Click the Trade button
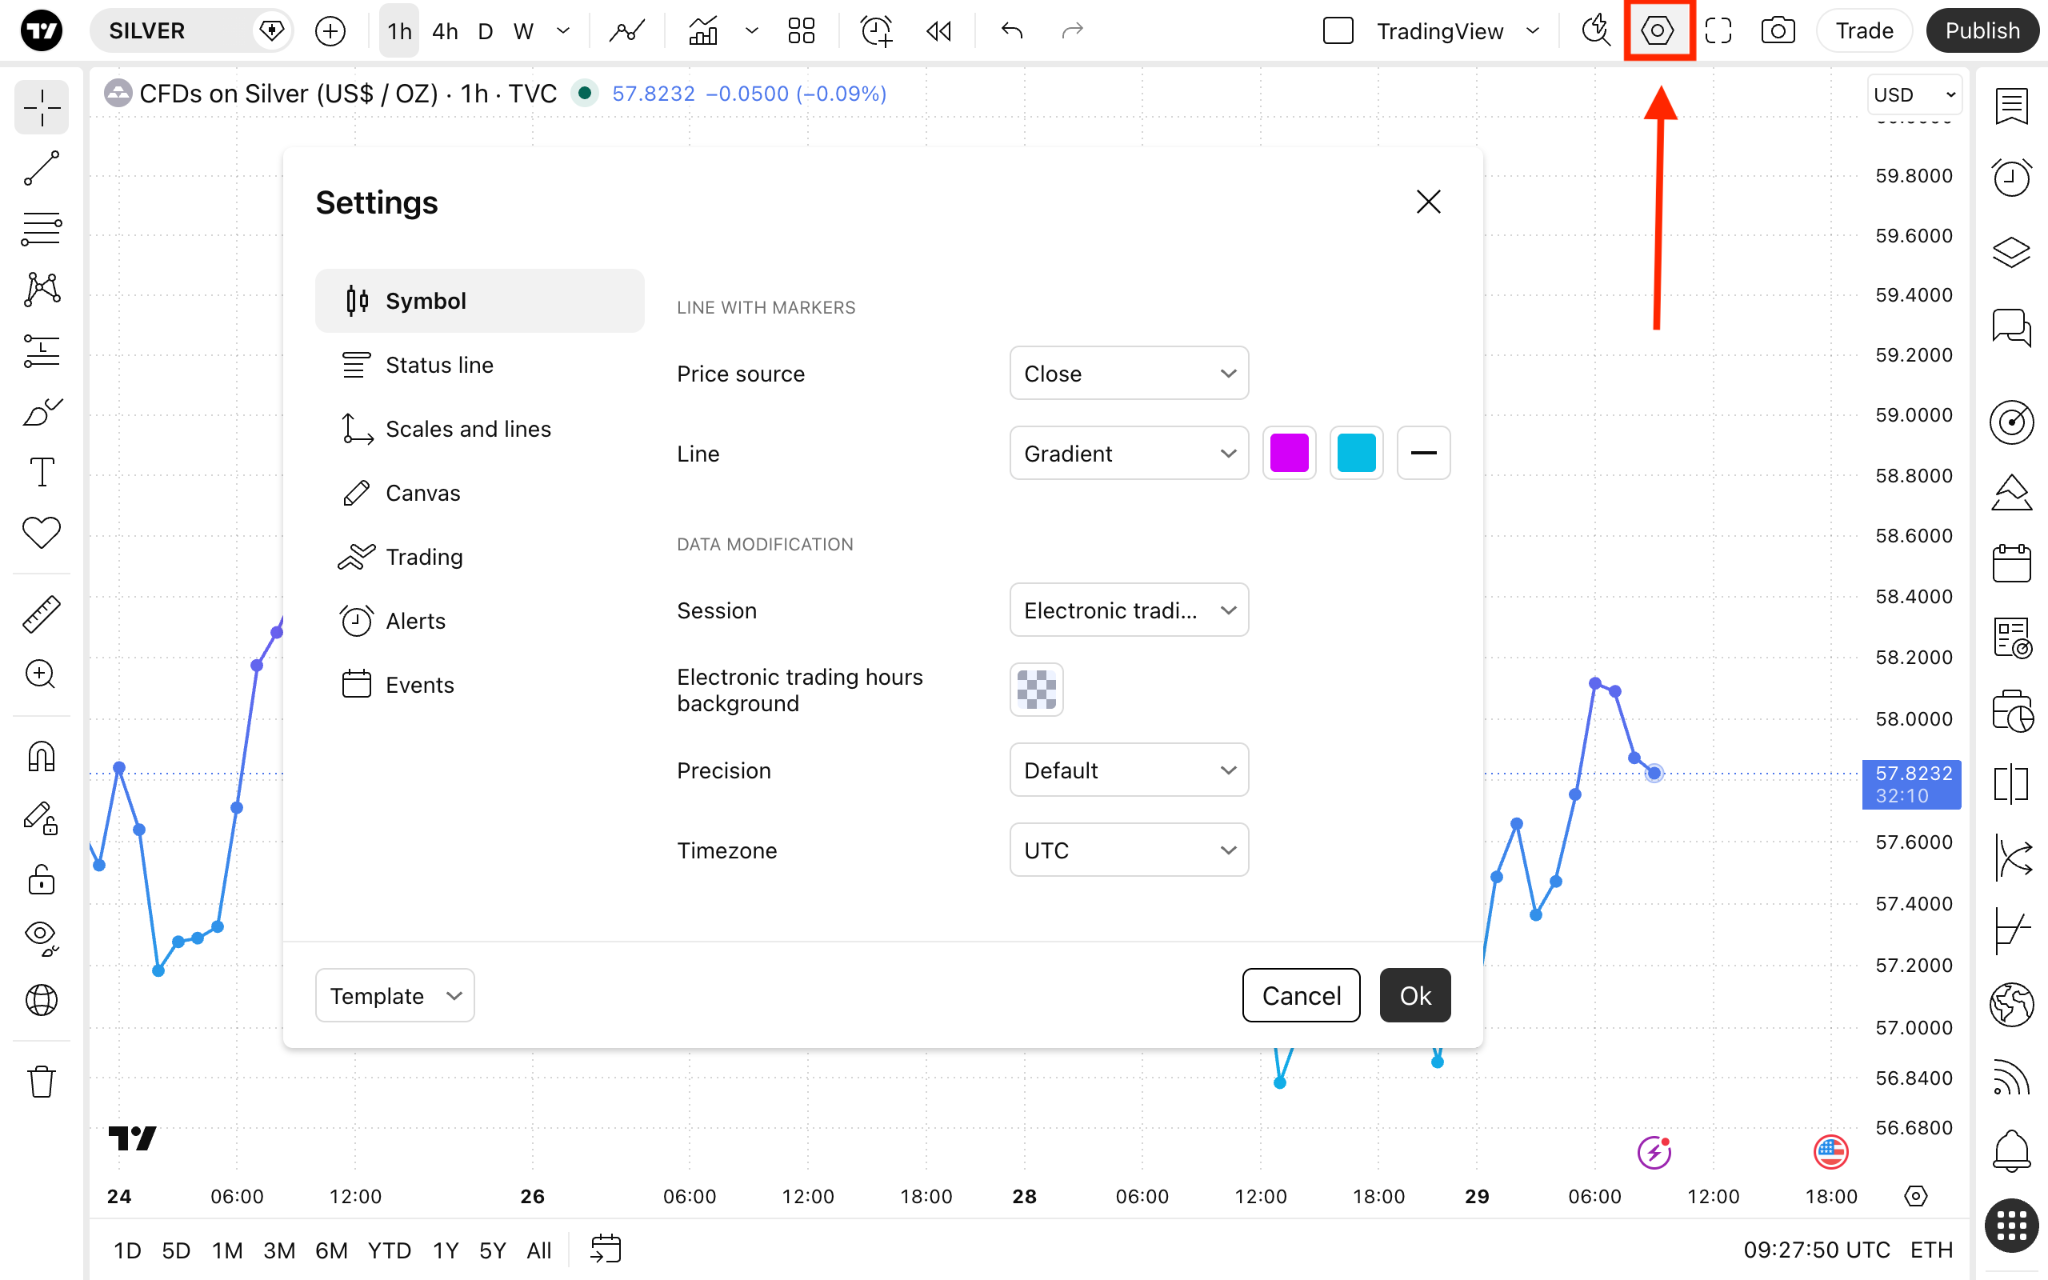The width and height of the screenshot is (2048, 1280). (1864, 31)
